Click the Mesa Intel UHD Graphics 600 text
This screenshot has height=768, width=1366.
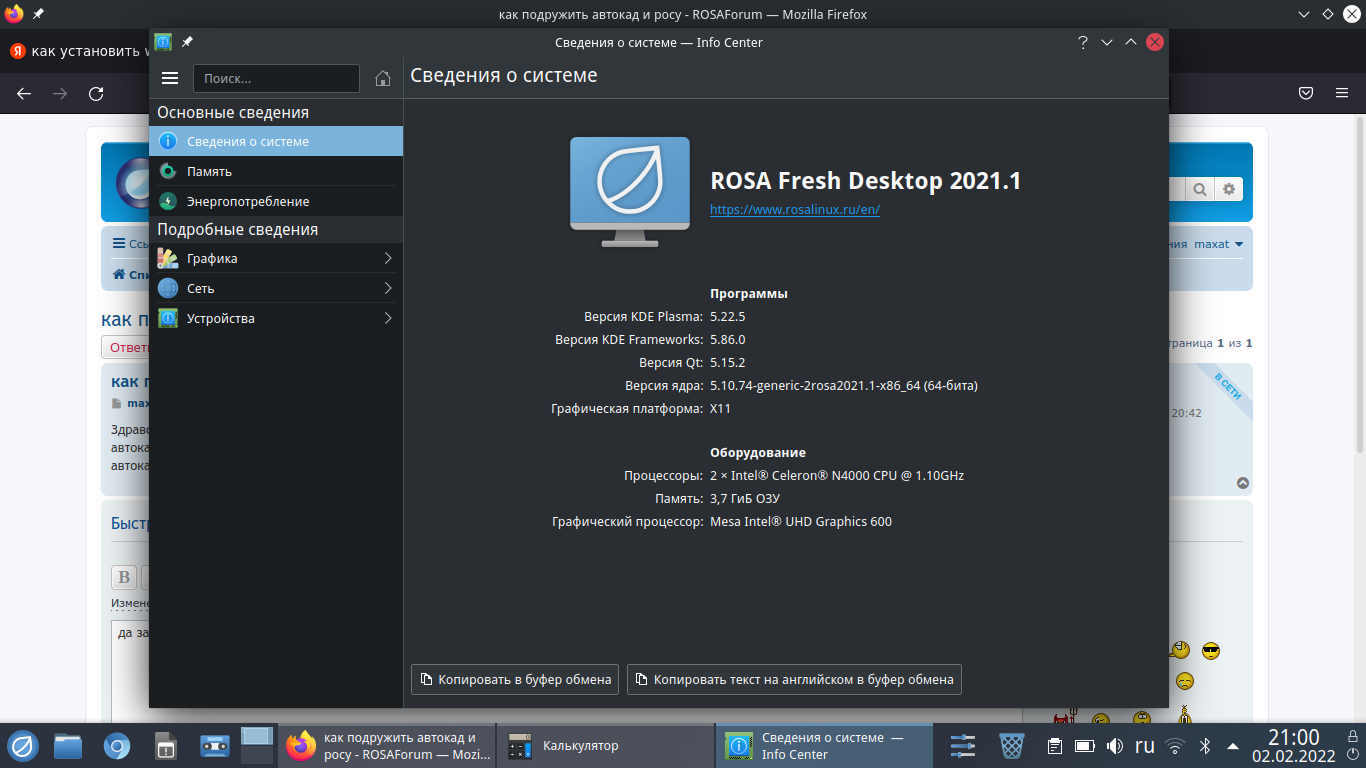[x=801, y=521]
